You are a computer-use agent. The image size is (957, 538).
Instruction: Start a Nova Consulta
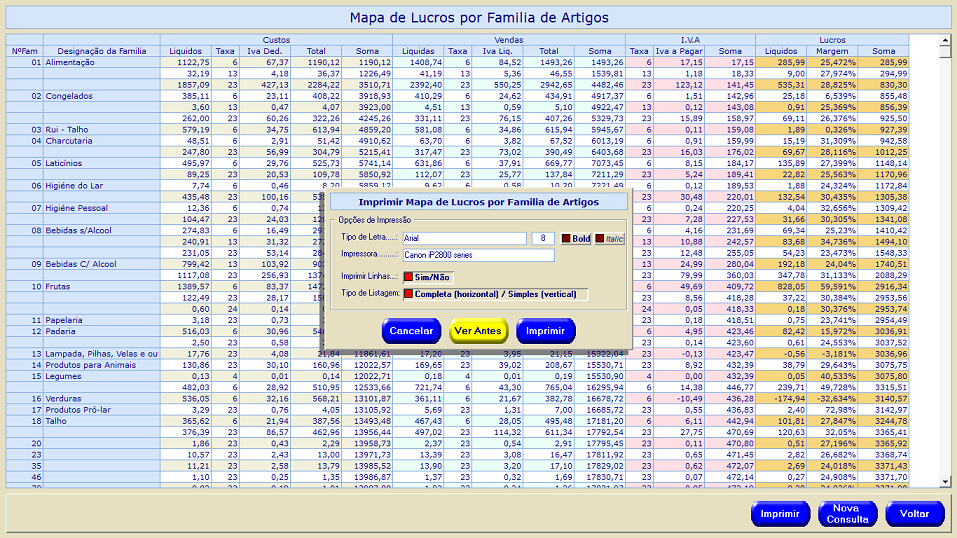tap(846, 514)
